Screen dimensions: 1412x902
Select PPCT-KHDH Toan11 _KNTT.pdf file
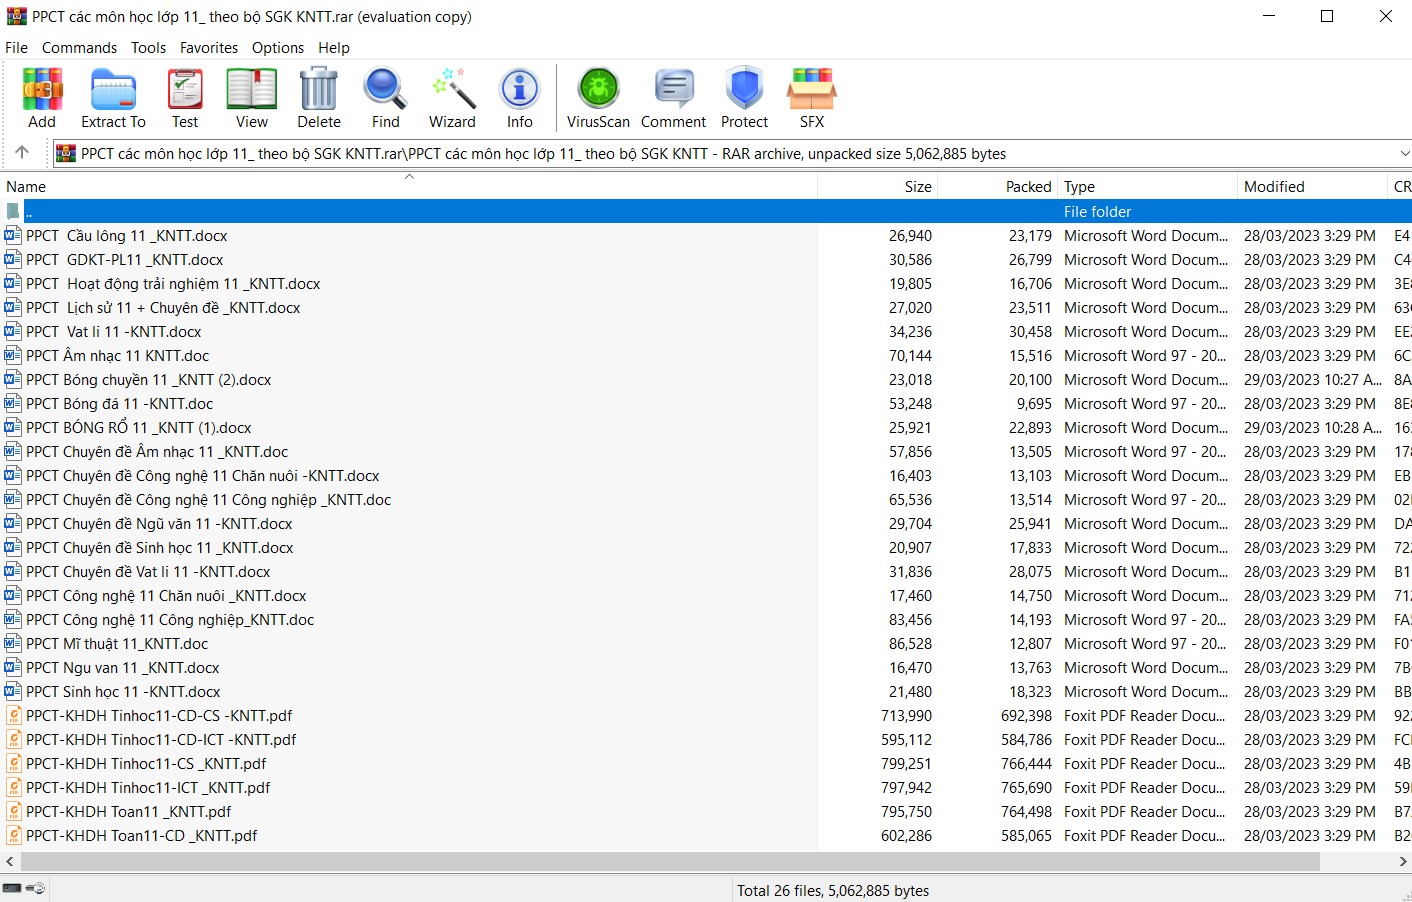(x=128, y=812)
